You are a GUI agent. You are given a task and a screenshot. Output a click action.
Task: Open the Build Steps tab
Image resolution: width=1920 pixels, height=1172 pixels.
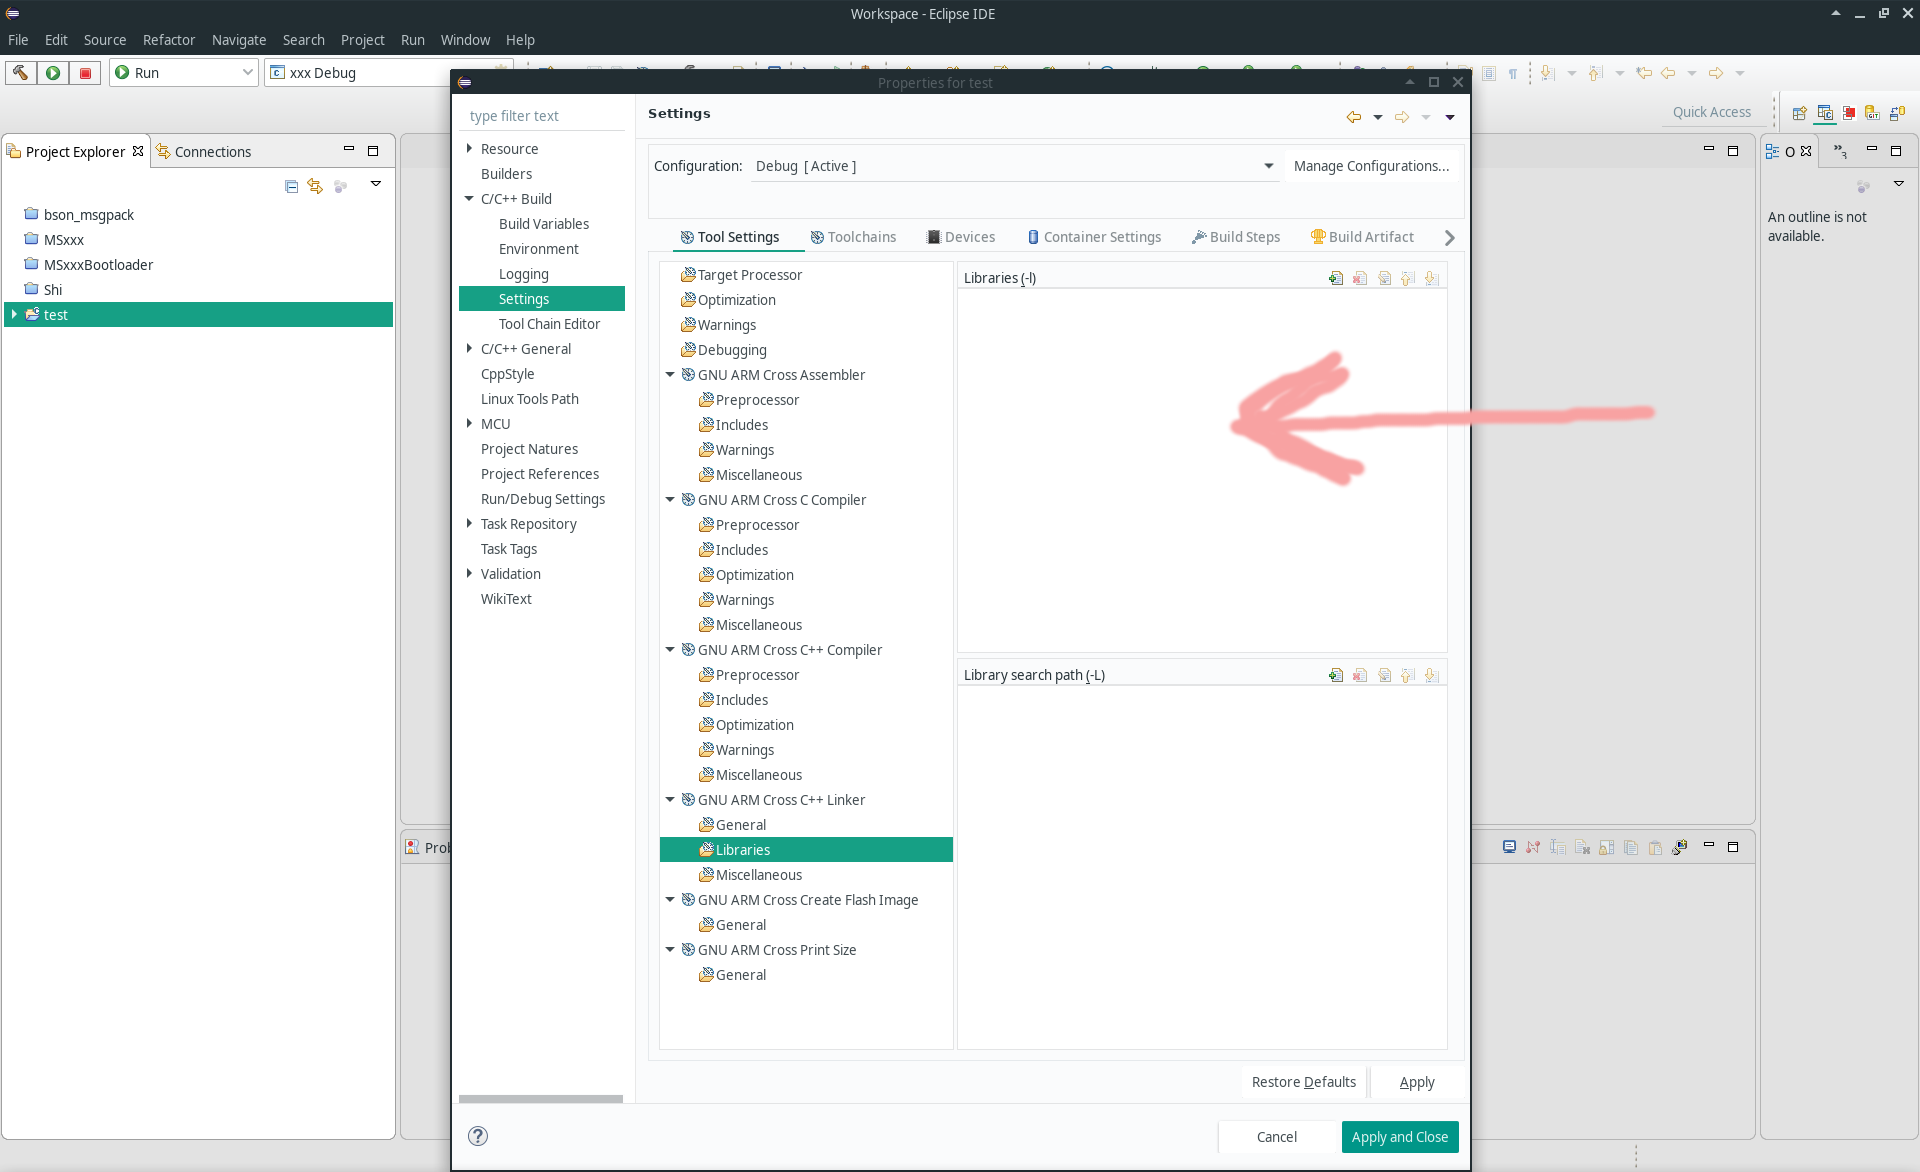pos(1235,237)
